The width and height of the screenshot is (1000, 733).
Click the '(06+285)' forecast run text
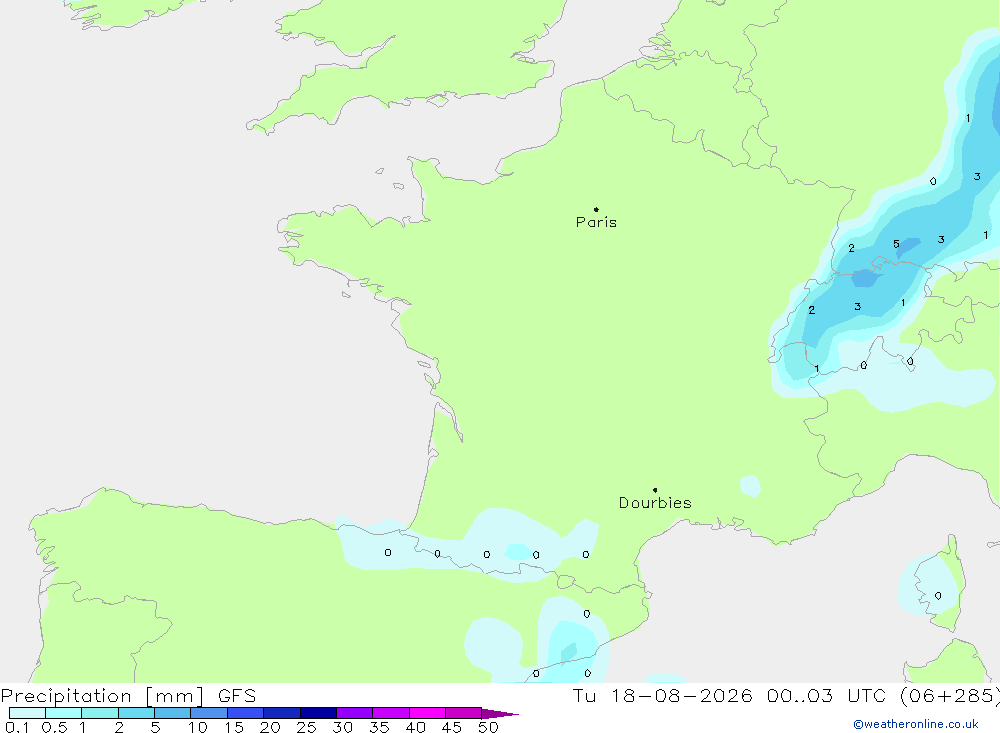(x=950, y=695)
